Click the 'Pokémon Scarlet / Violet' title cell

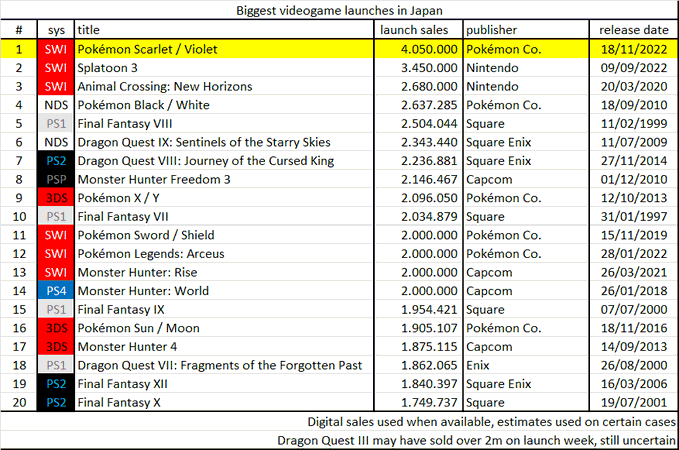coord(147,49)
